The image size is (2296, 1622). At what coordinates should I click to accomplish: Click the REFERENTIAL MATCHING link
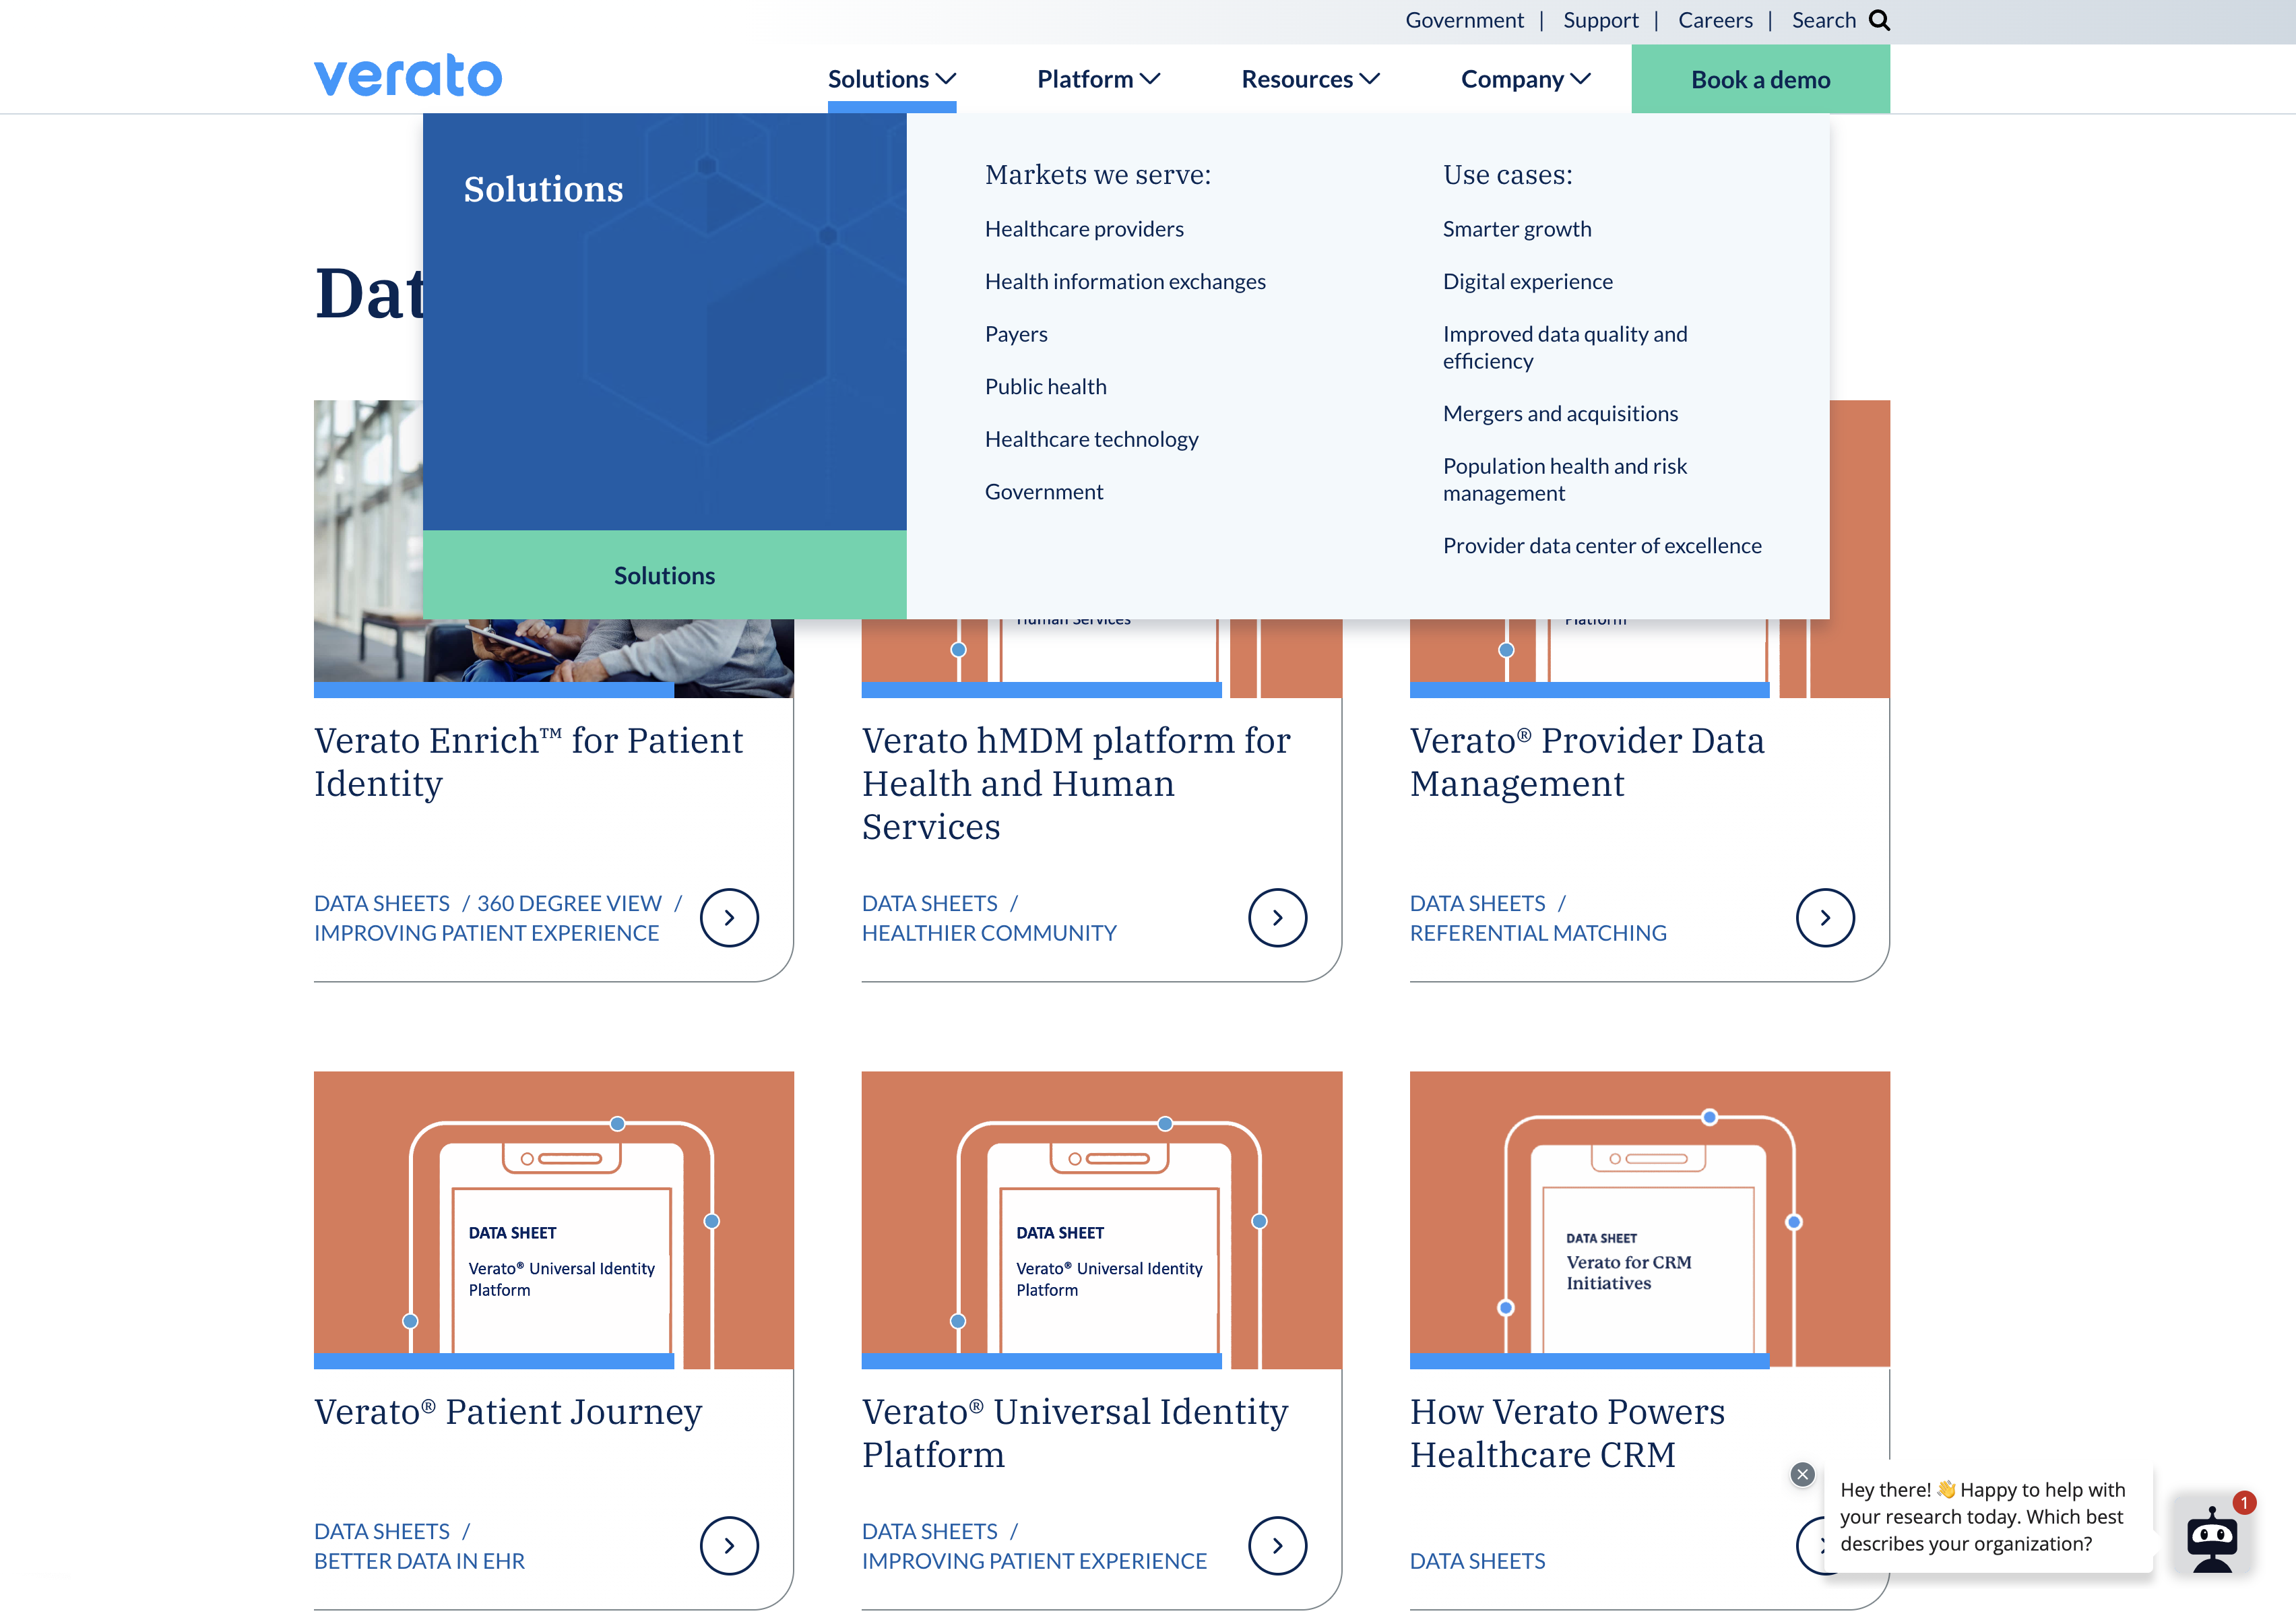coord(1538,933)
